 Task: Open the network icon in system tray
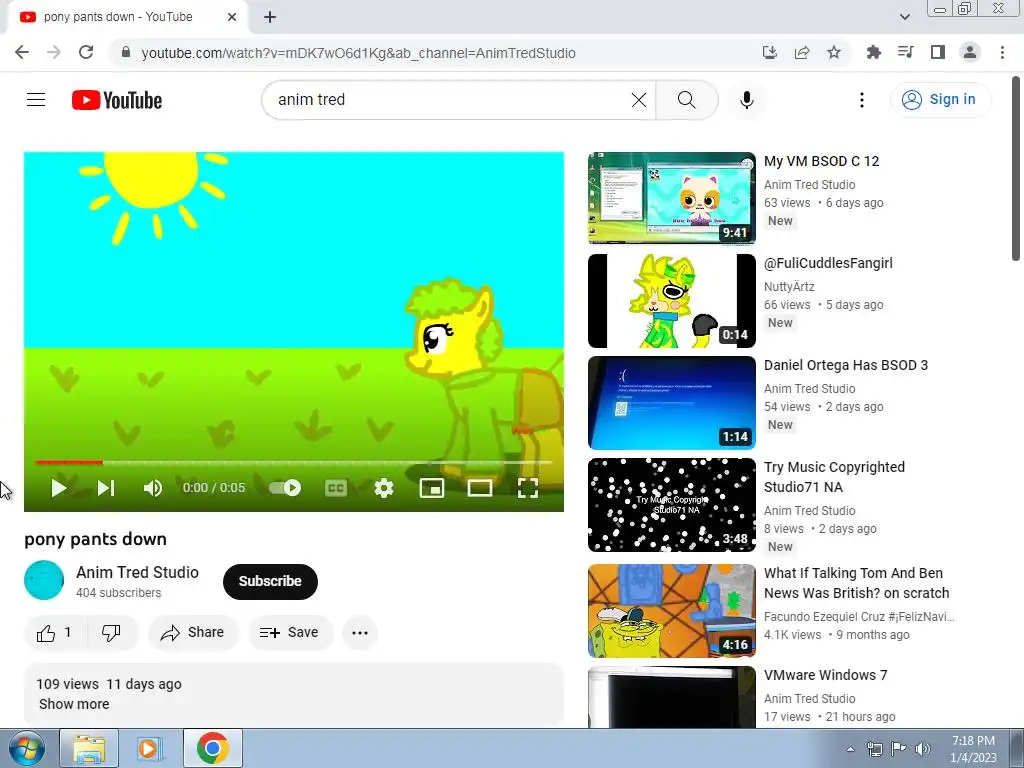pos(874,749)
